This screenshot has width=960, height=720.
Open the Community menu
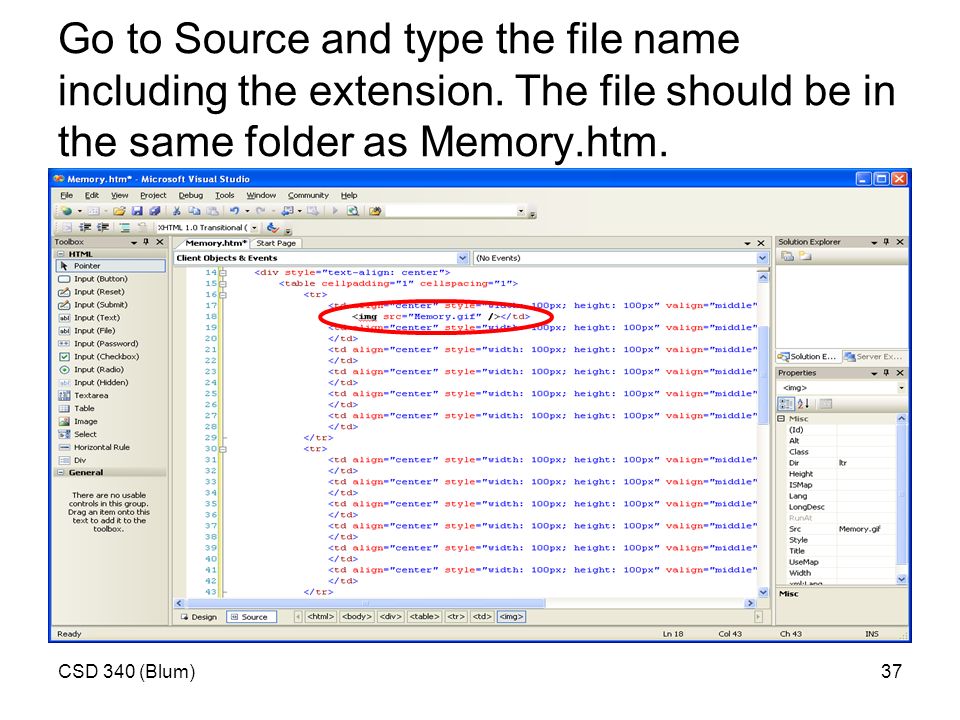pyautogui.click(x=308, y=195)
